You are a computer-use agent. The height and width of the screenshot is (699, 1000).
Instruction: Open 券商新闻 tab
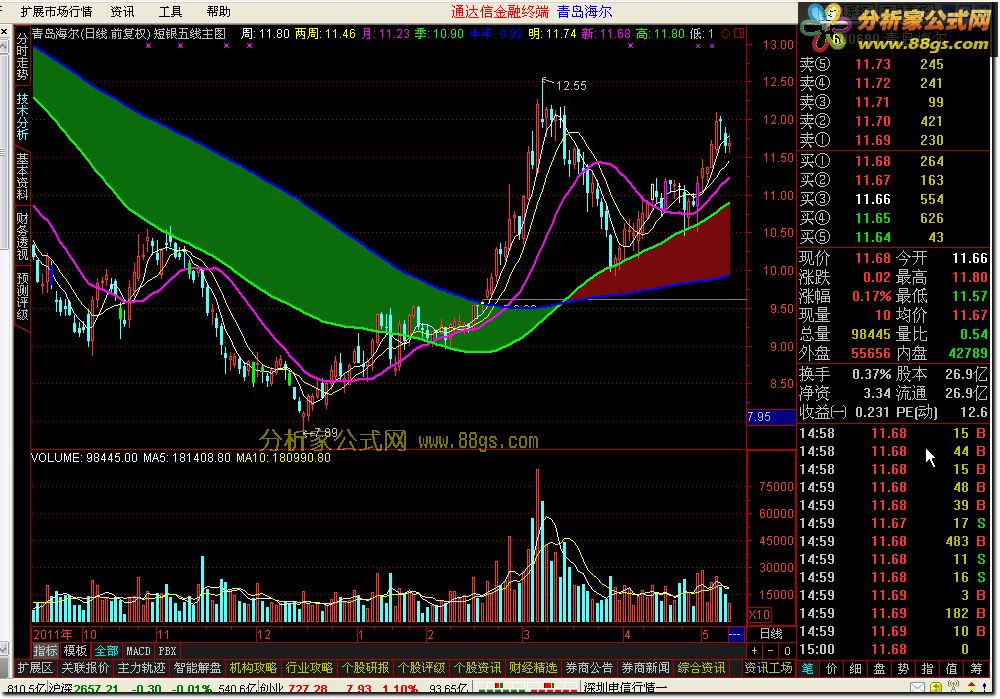click(645, 668)
